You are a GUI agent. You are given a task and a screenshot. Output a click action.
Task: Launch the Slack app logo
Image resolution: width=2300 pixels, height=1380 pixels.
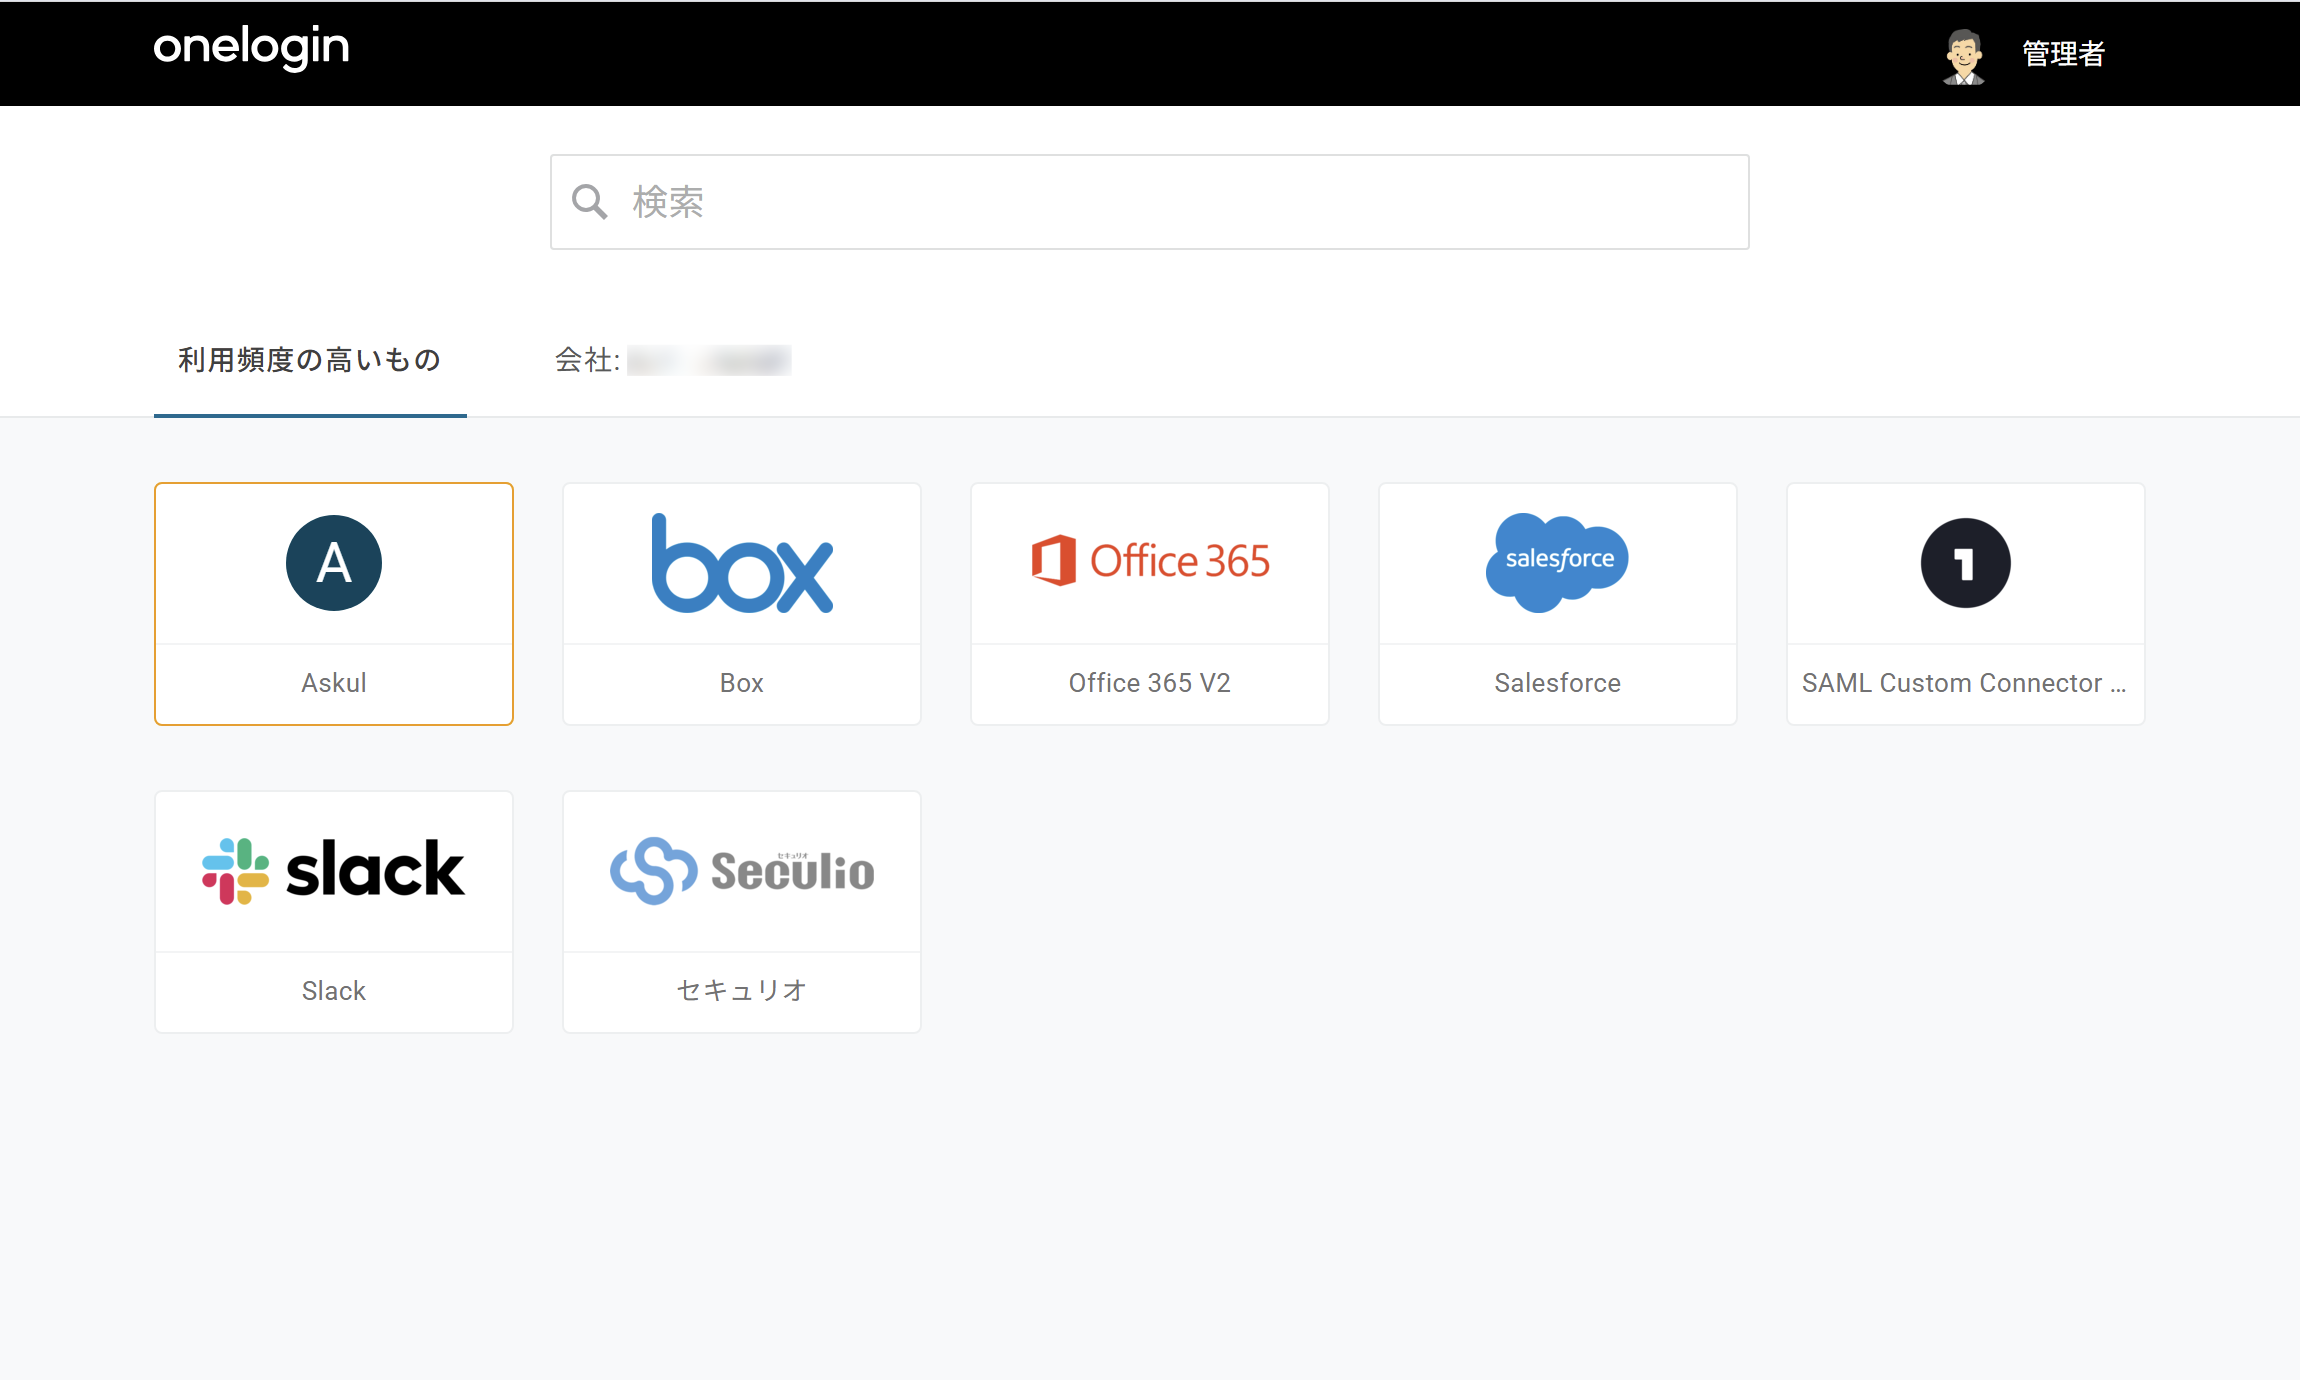[x=334, y=870]
